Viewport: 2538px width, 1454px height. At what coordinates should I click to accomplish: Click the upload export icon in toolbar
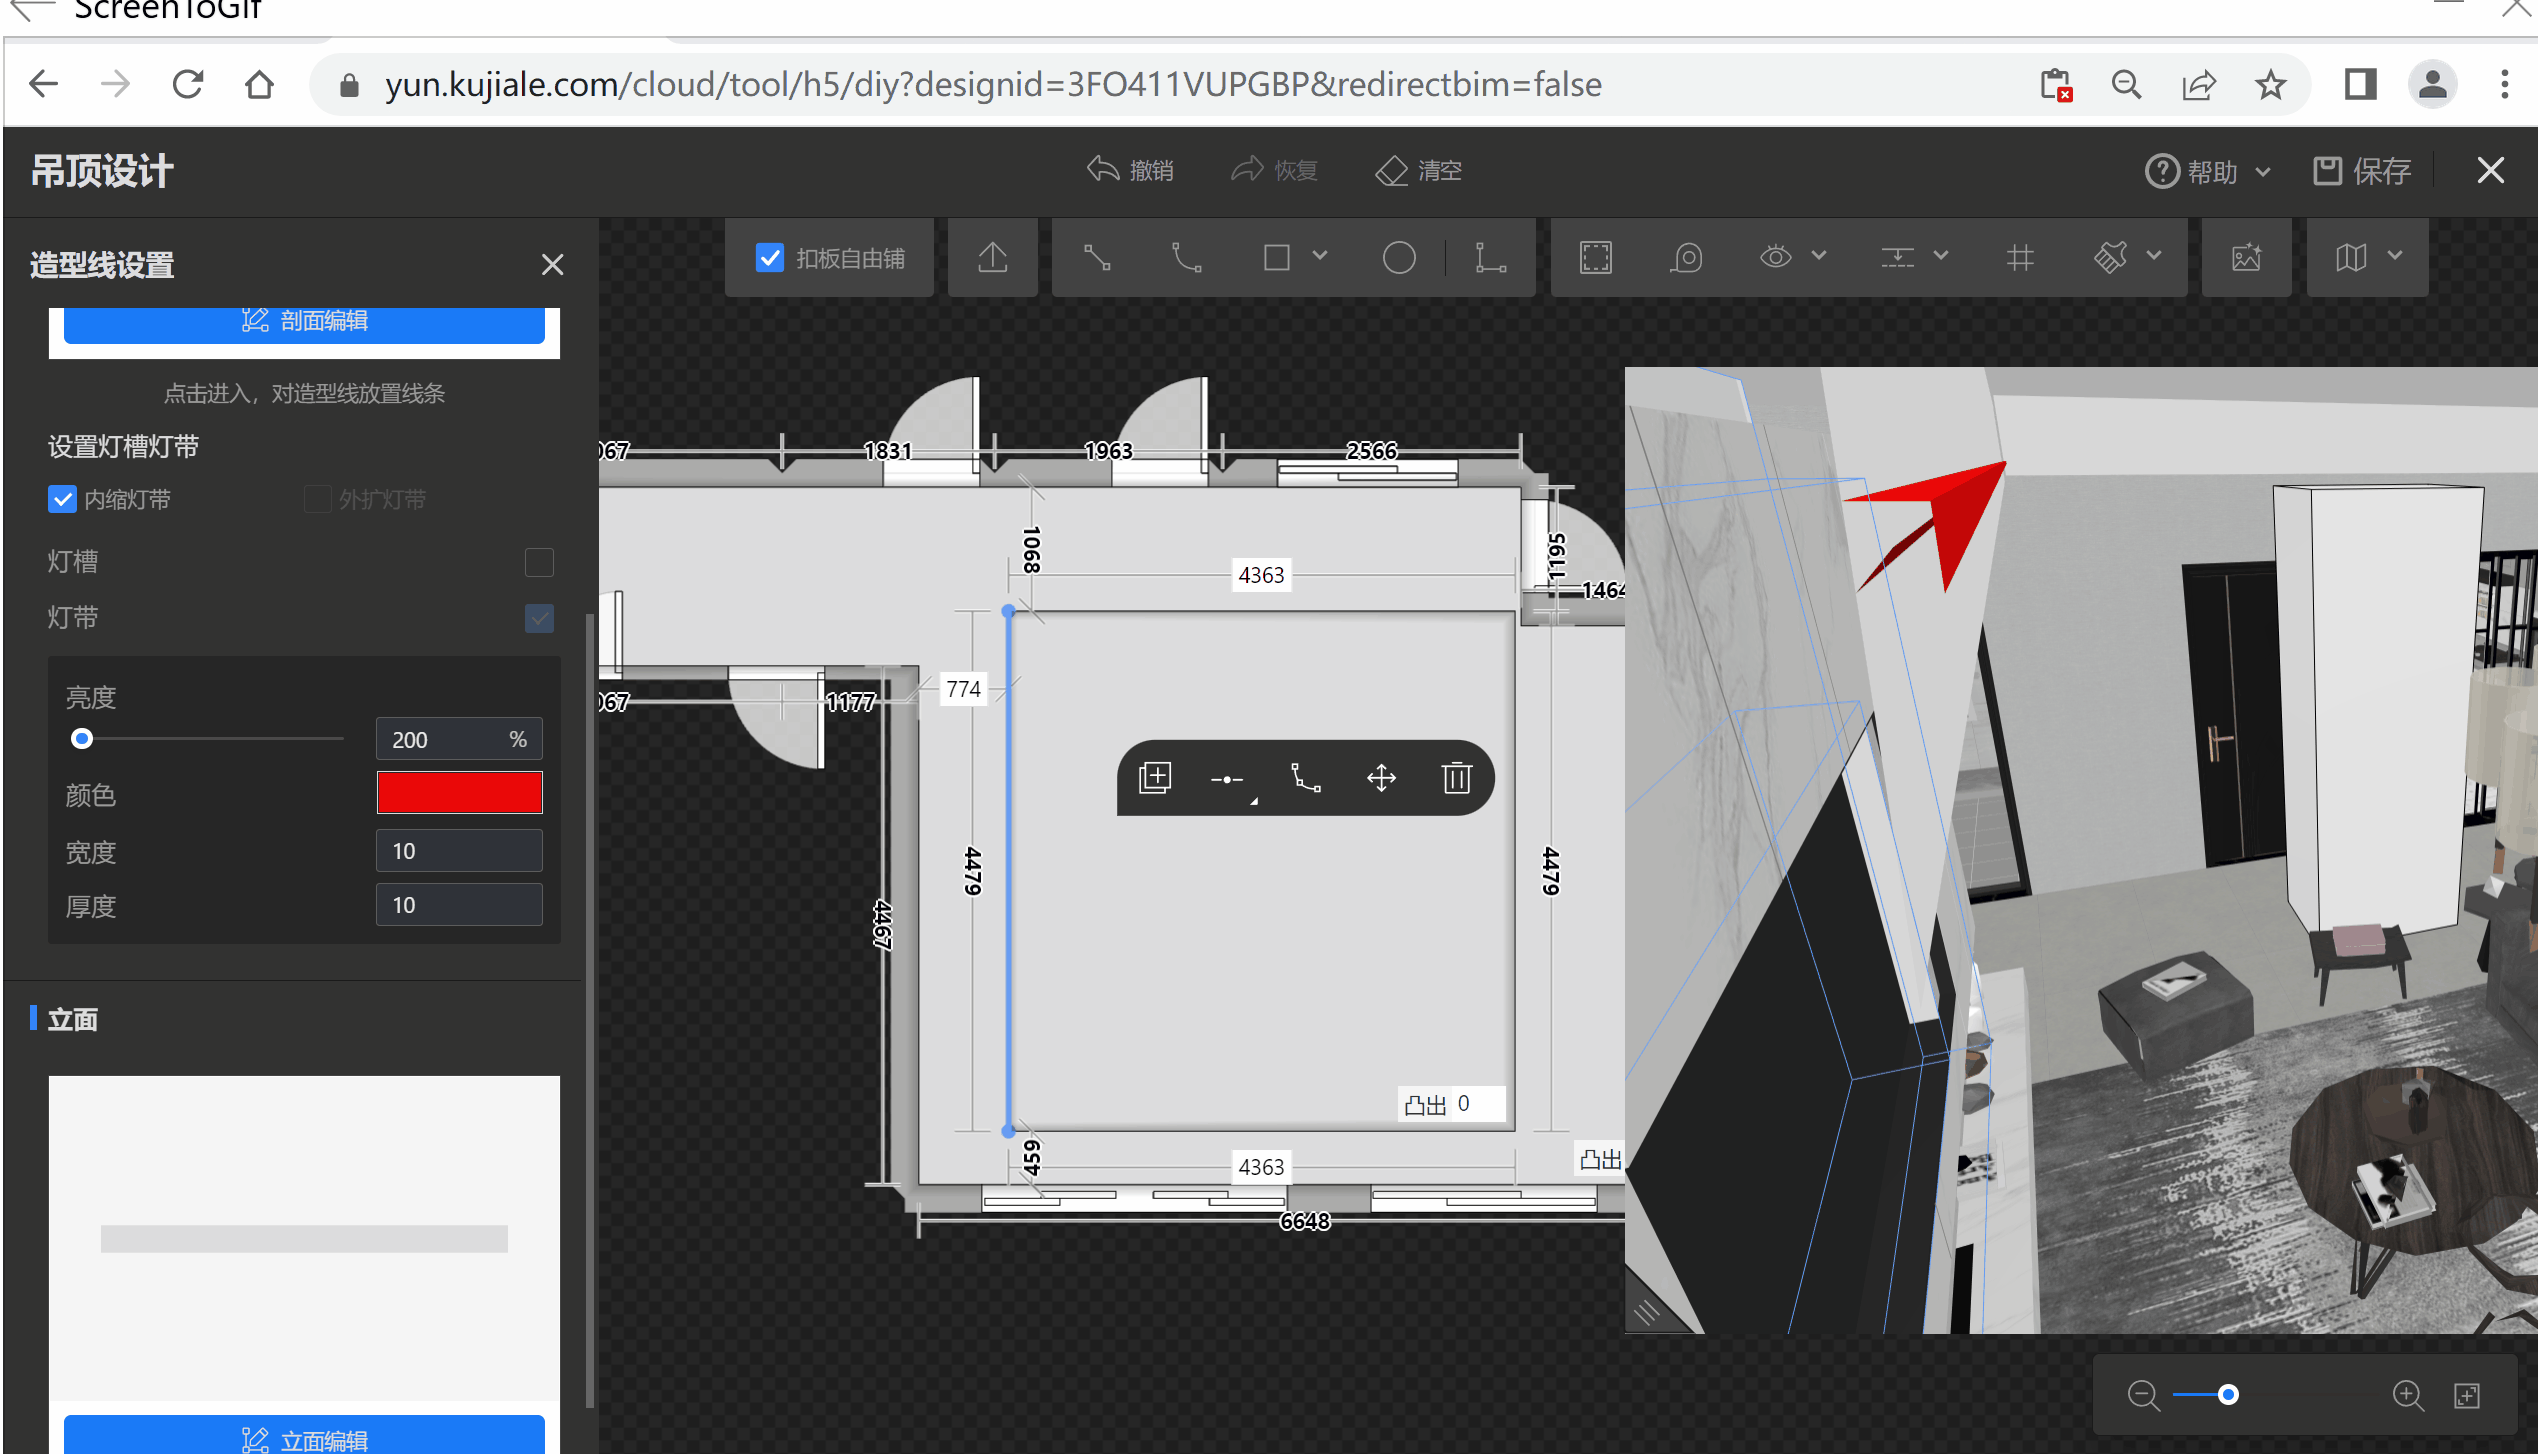[x=992, y=258]
